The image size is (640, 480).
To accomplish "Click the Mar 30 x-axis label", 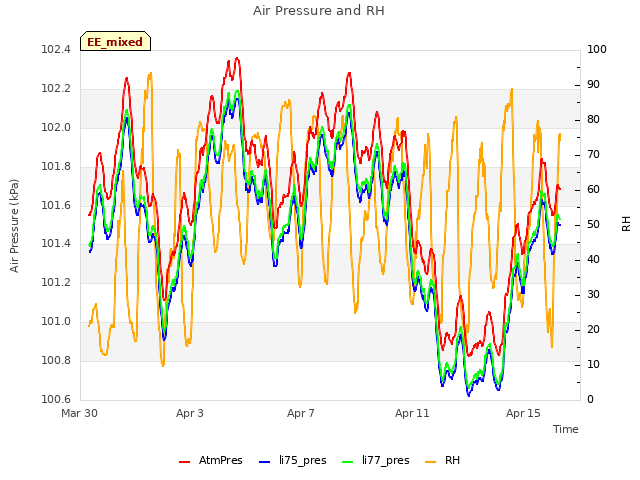I will [x=80, y=413].
